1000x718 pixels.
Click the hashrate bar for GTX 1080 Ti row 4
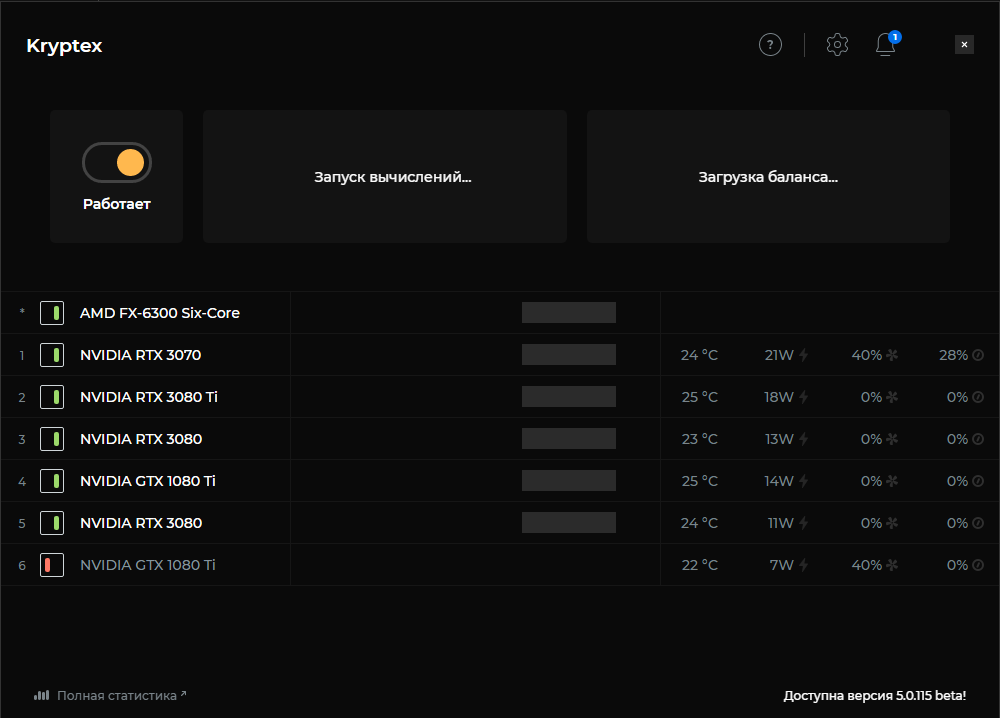click(x=569, y=481)
